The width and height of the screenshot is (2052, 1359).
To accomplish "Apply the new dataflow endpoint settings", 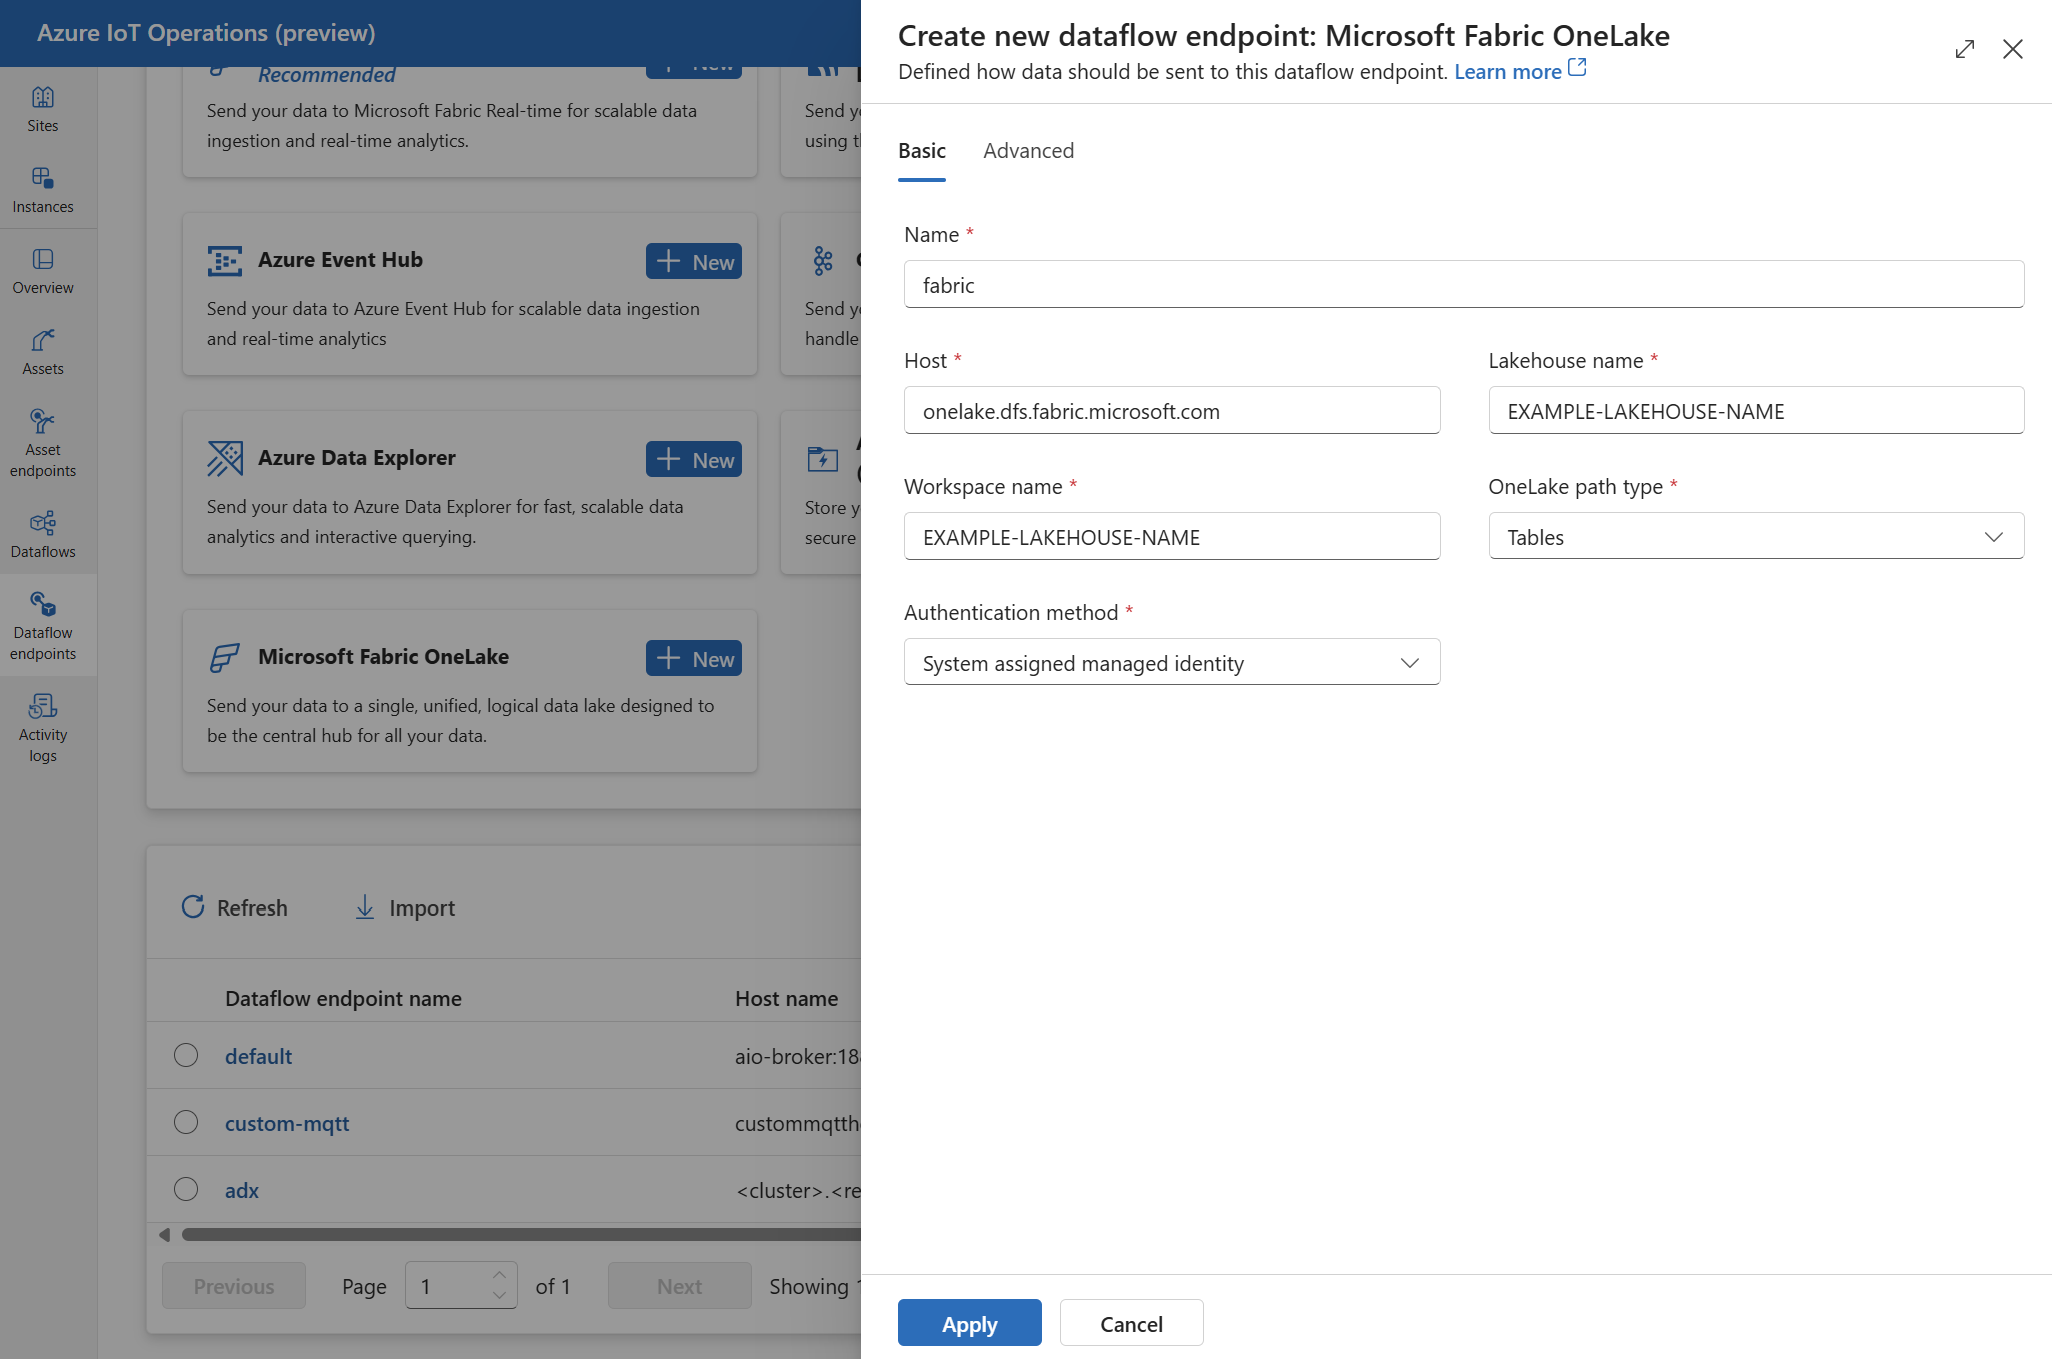I will point(969,1323).
